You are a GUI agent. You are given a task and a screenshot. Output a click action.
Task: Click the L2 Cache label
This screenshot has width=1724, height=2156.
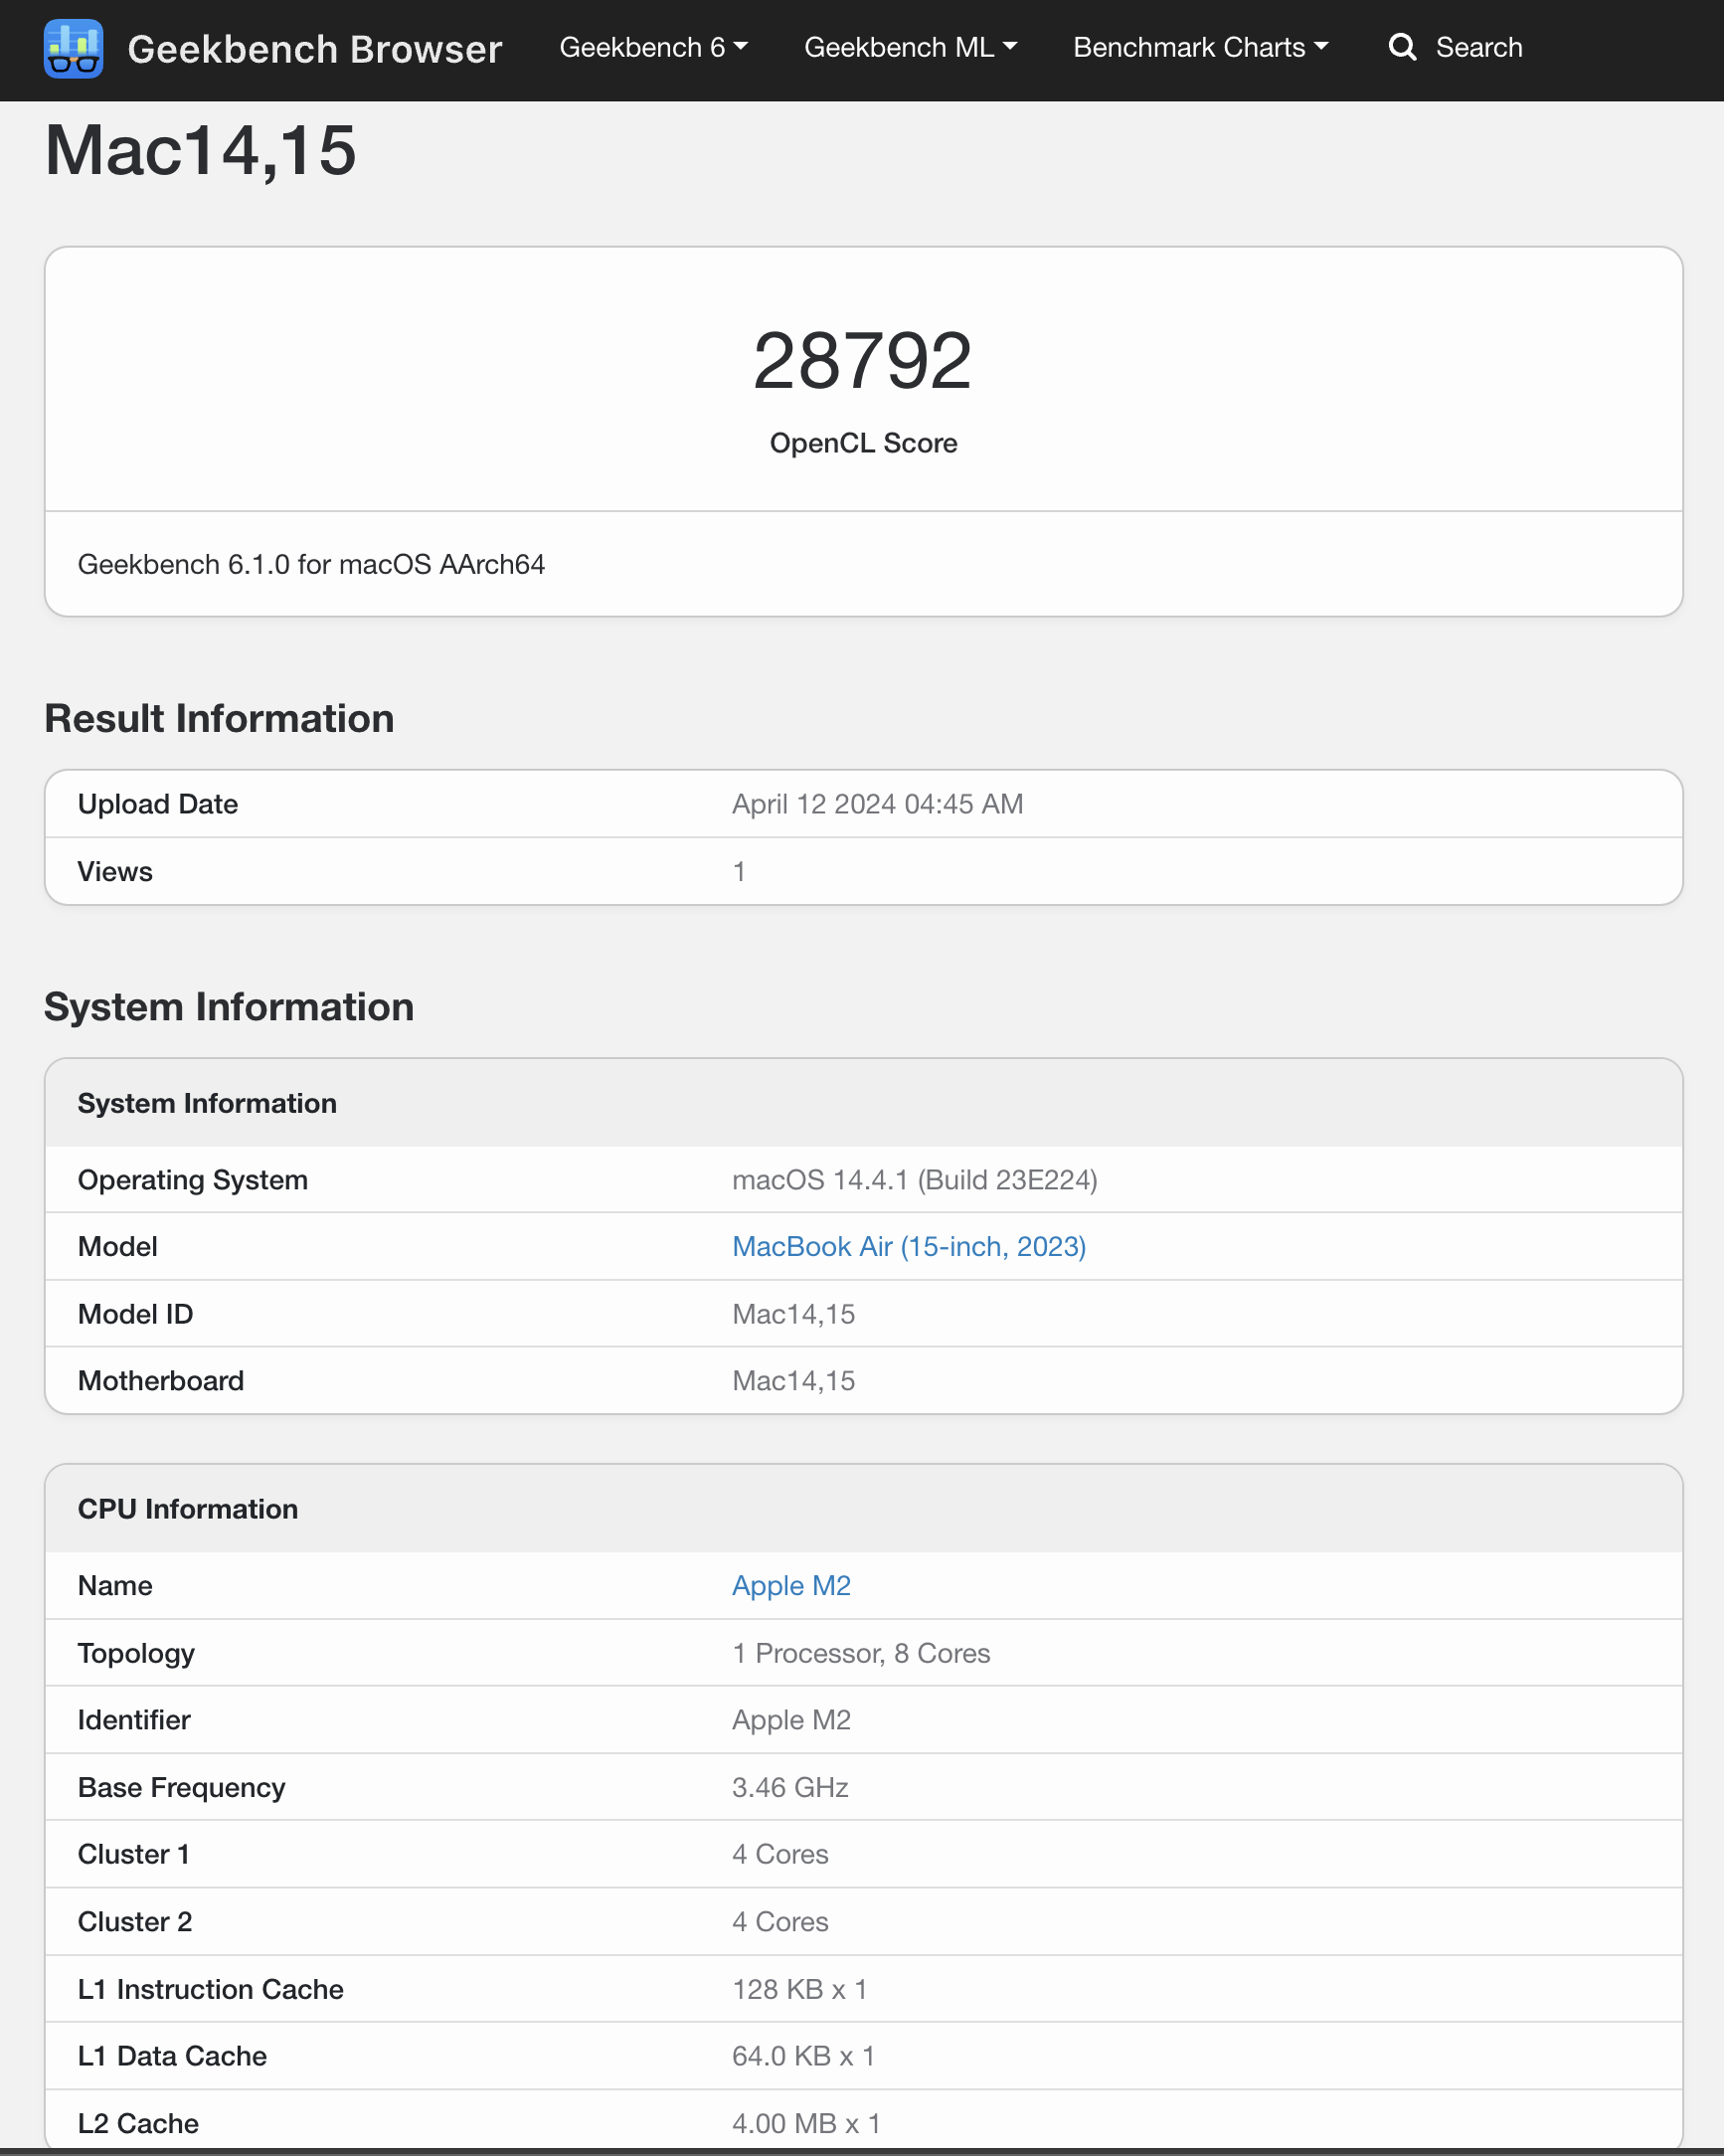[138, 2123]
